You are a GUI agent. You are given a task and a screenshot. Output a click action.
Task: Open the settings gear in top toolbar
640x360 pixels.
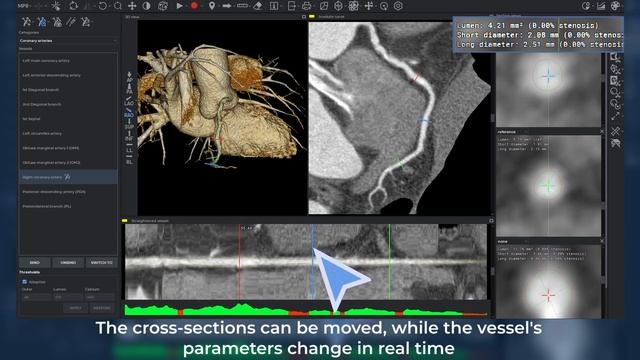point(398,6)
